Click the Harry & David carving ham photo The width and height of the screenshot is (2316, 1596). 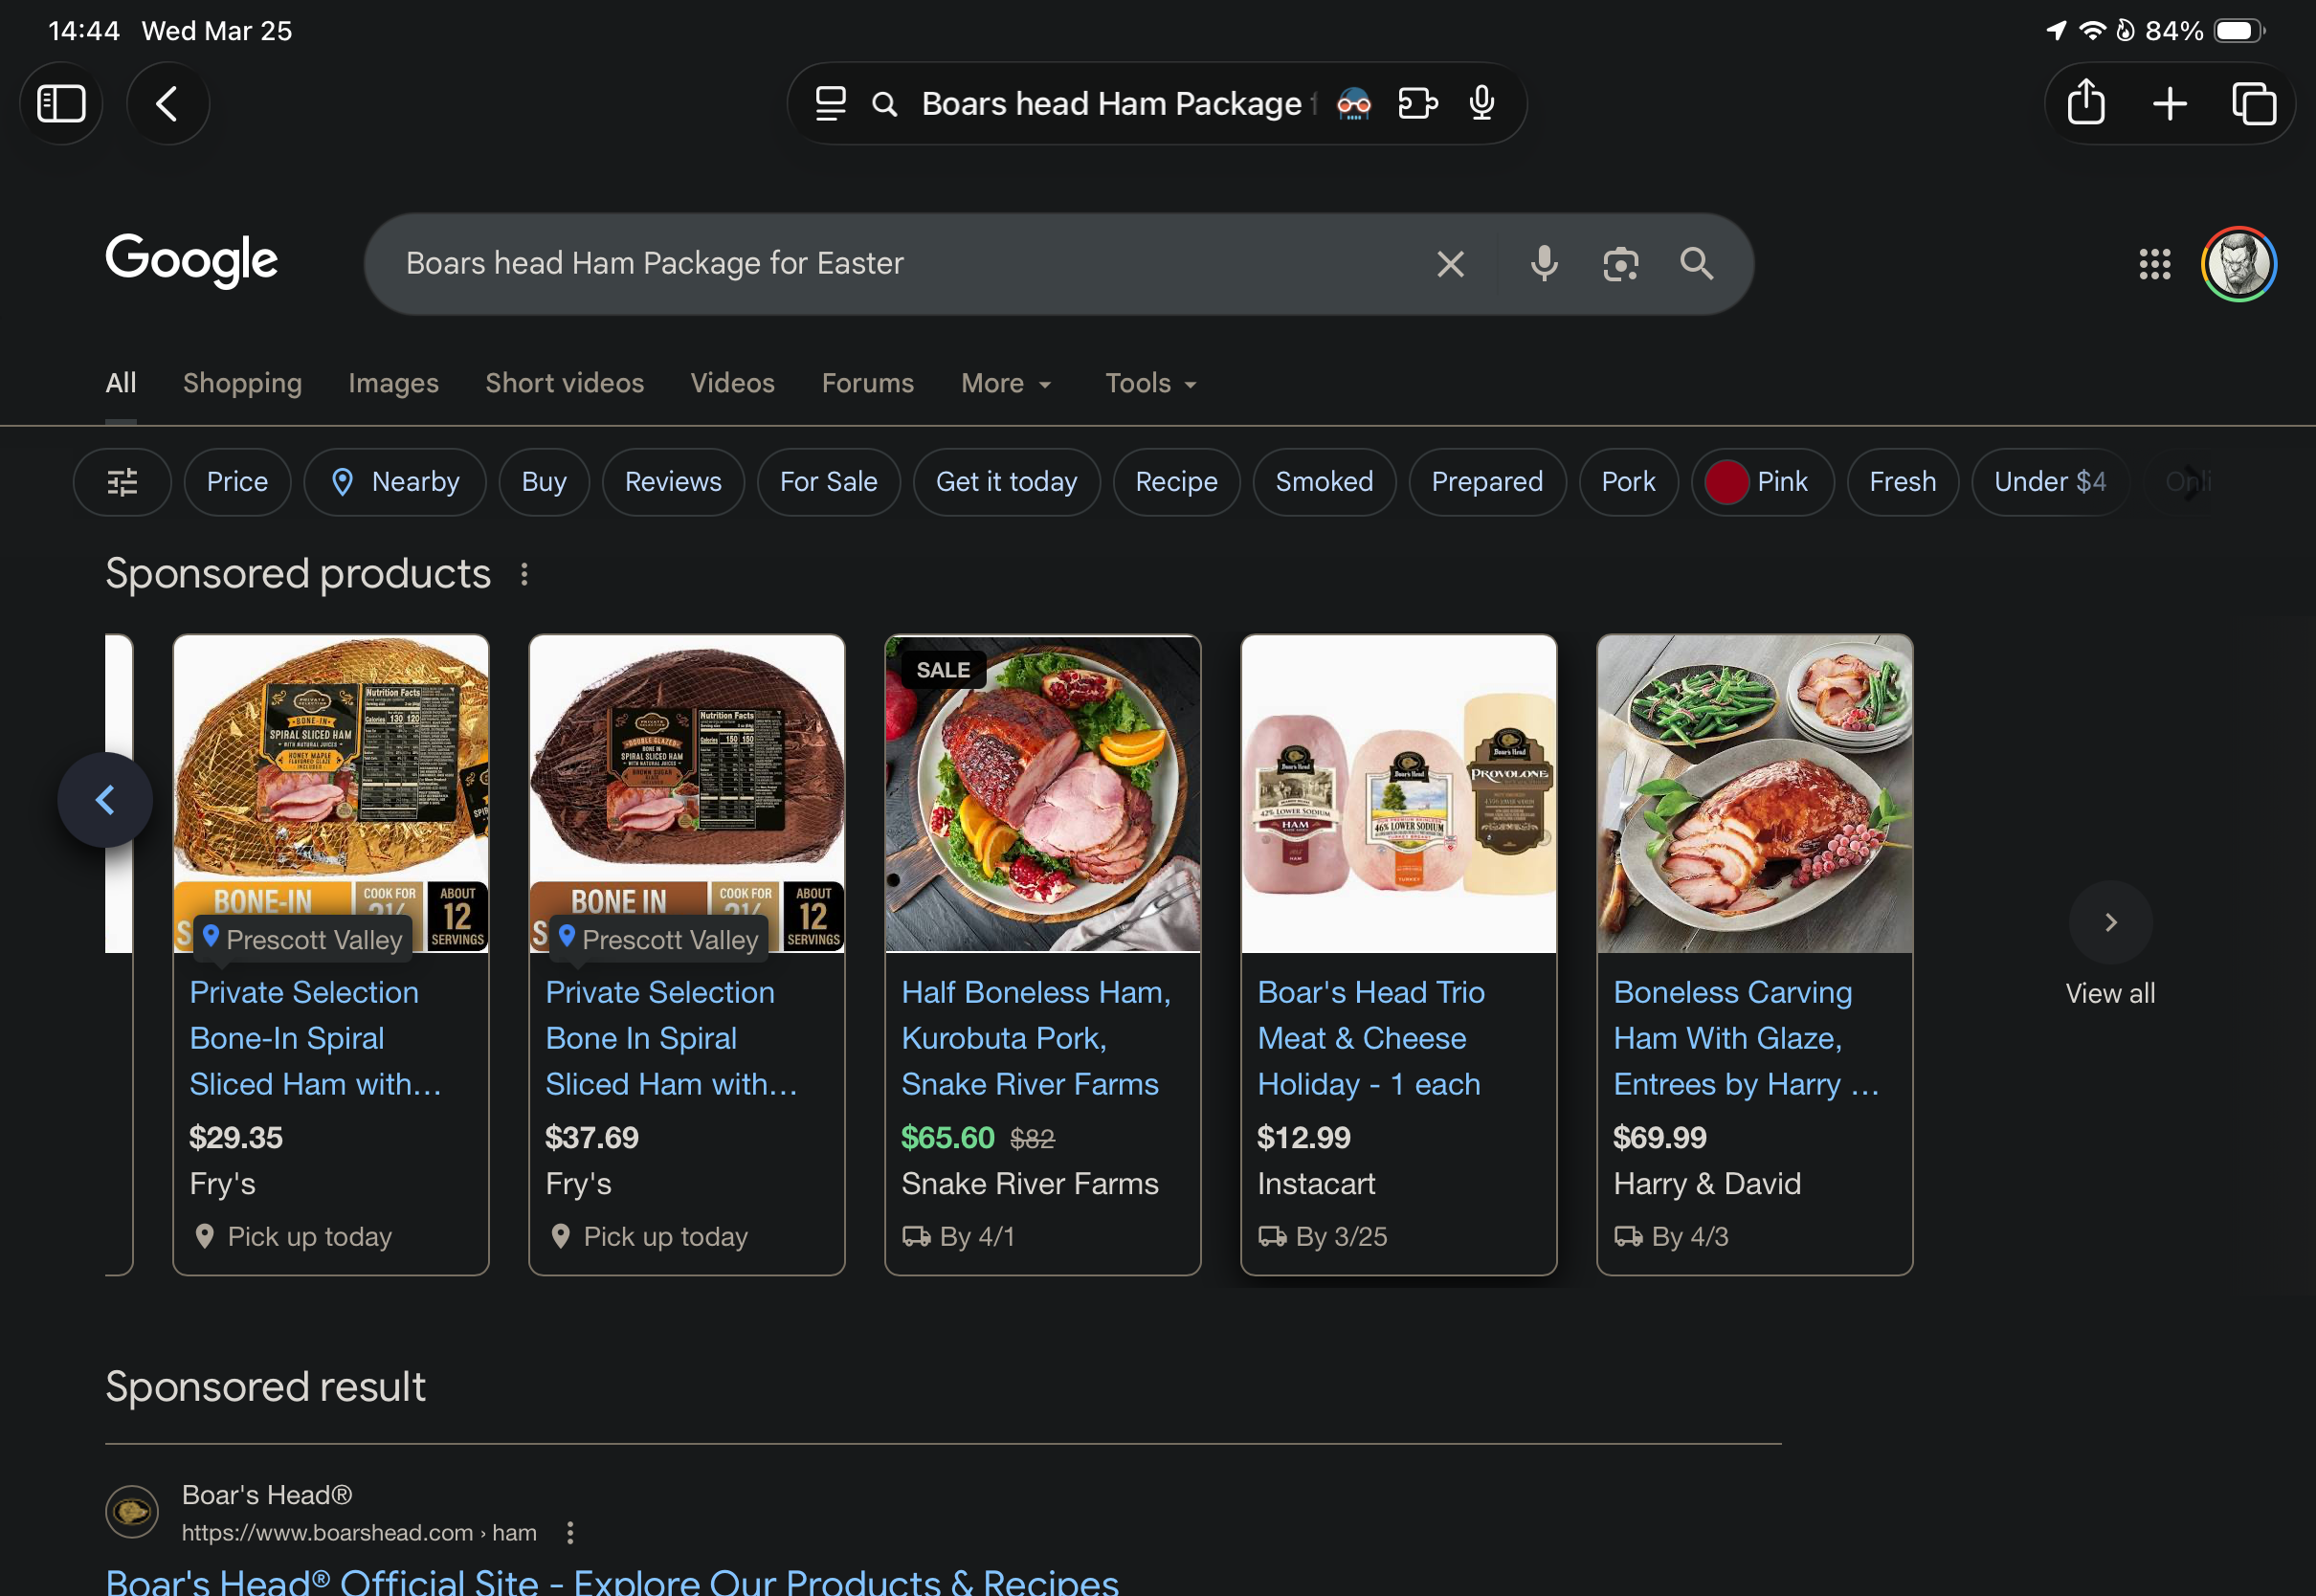pyautogui.click(x=1755, y=794)
